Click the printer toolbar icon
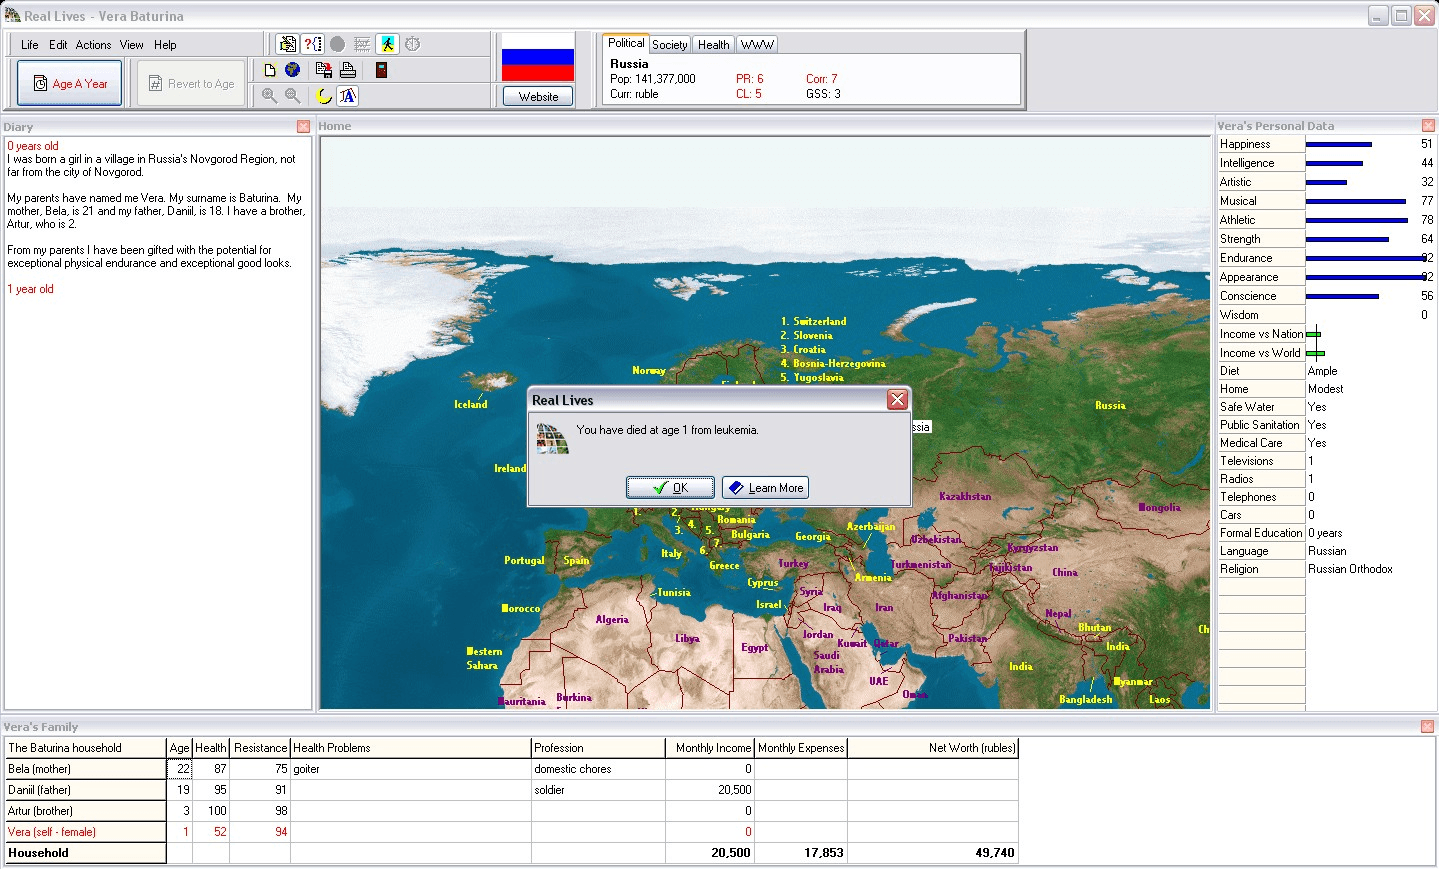The height and width of the screenshot is (869, 1439). [348, 70]
